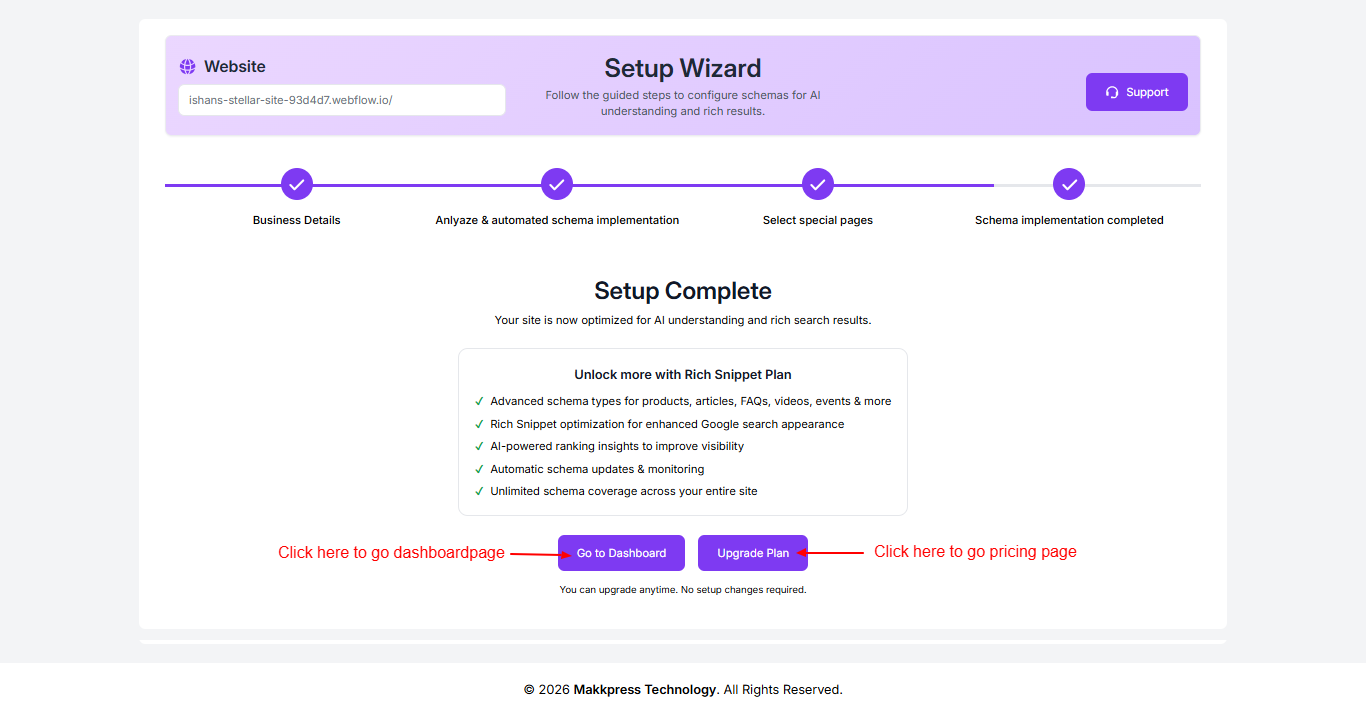Viewport: 1366px width, 717px height.
Task: Click green check beside Automatic schema updates
Action: tap(480, 469)
